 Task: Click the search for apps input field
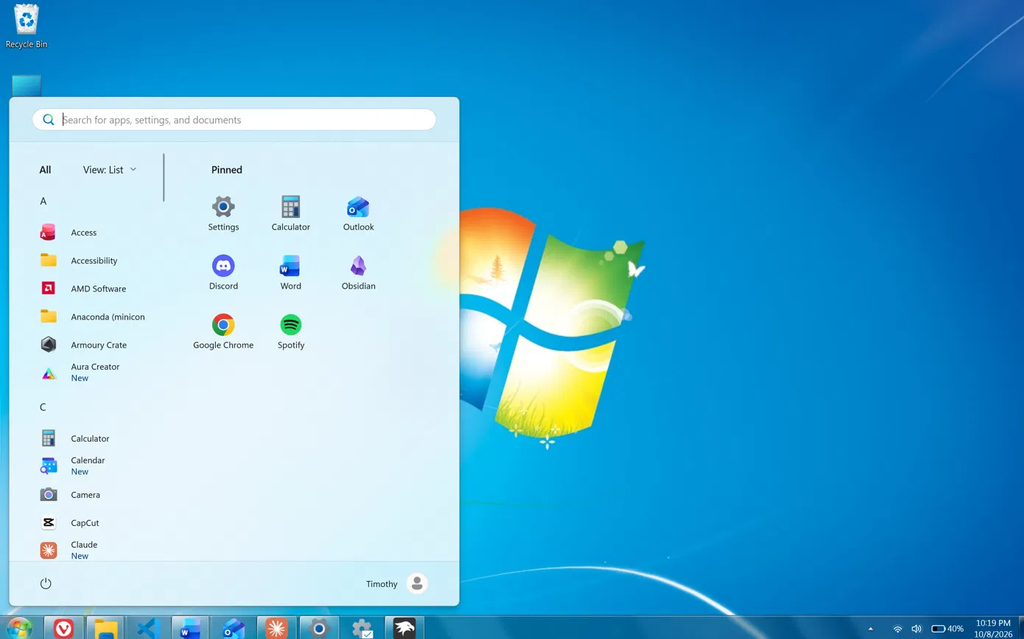point(234,120)
